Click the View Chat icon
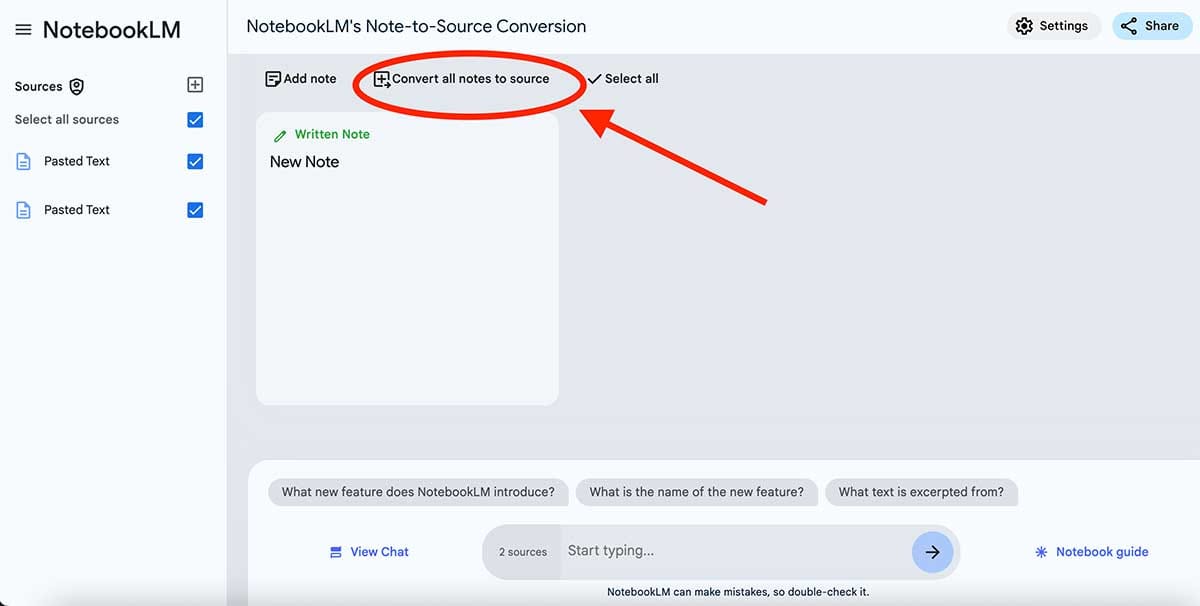This screenshot has height=606, width=1200. (x=337, y=551)
